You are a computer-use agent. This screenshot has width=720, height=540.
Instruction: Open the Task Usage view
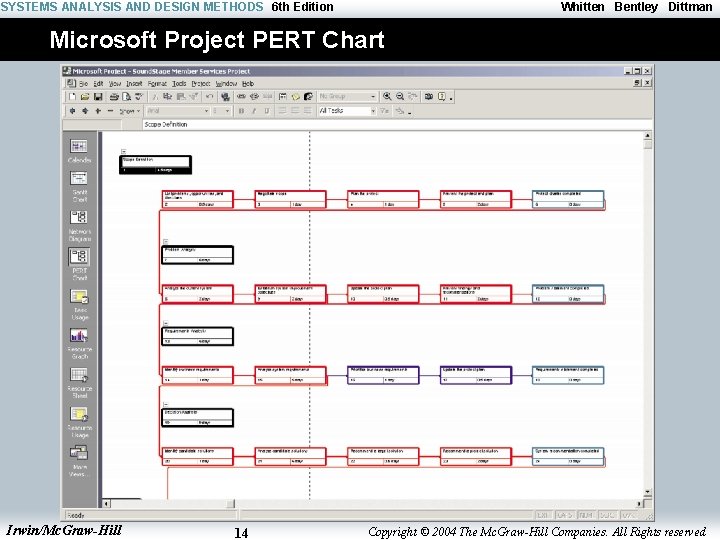79,304
